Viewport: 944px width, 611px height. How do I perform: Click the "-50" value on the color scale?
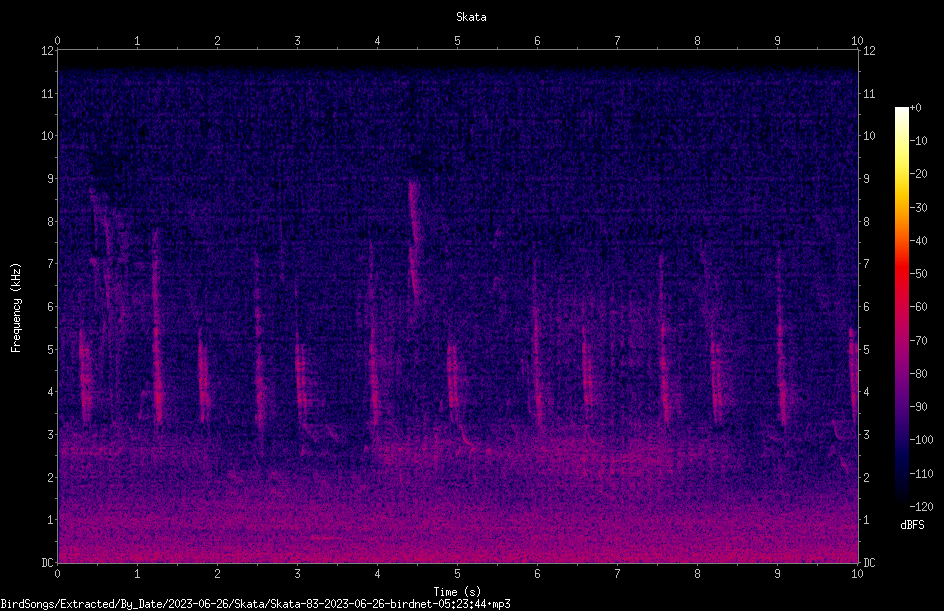[918, 273]
